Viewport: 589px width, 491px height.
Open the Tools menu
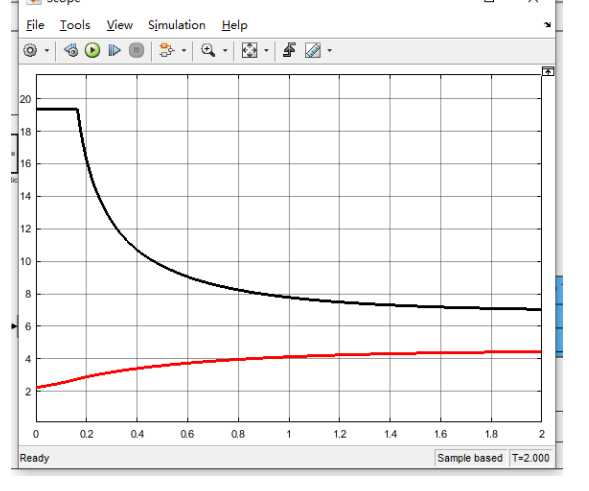[75, 25]
